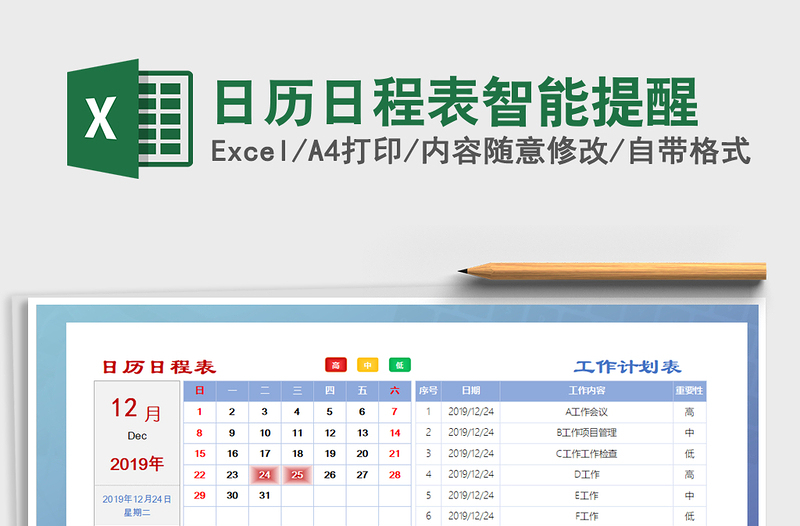
Task: Select calendar day 22
Action: coord(199,475)
